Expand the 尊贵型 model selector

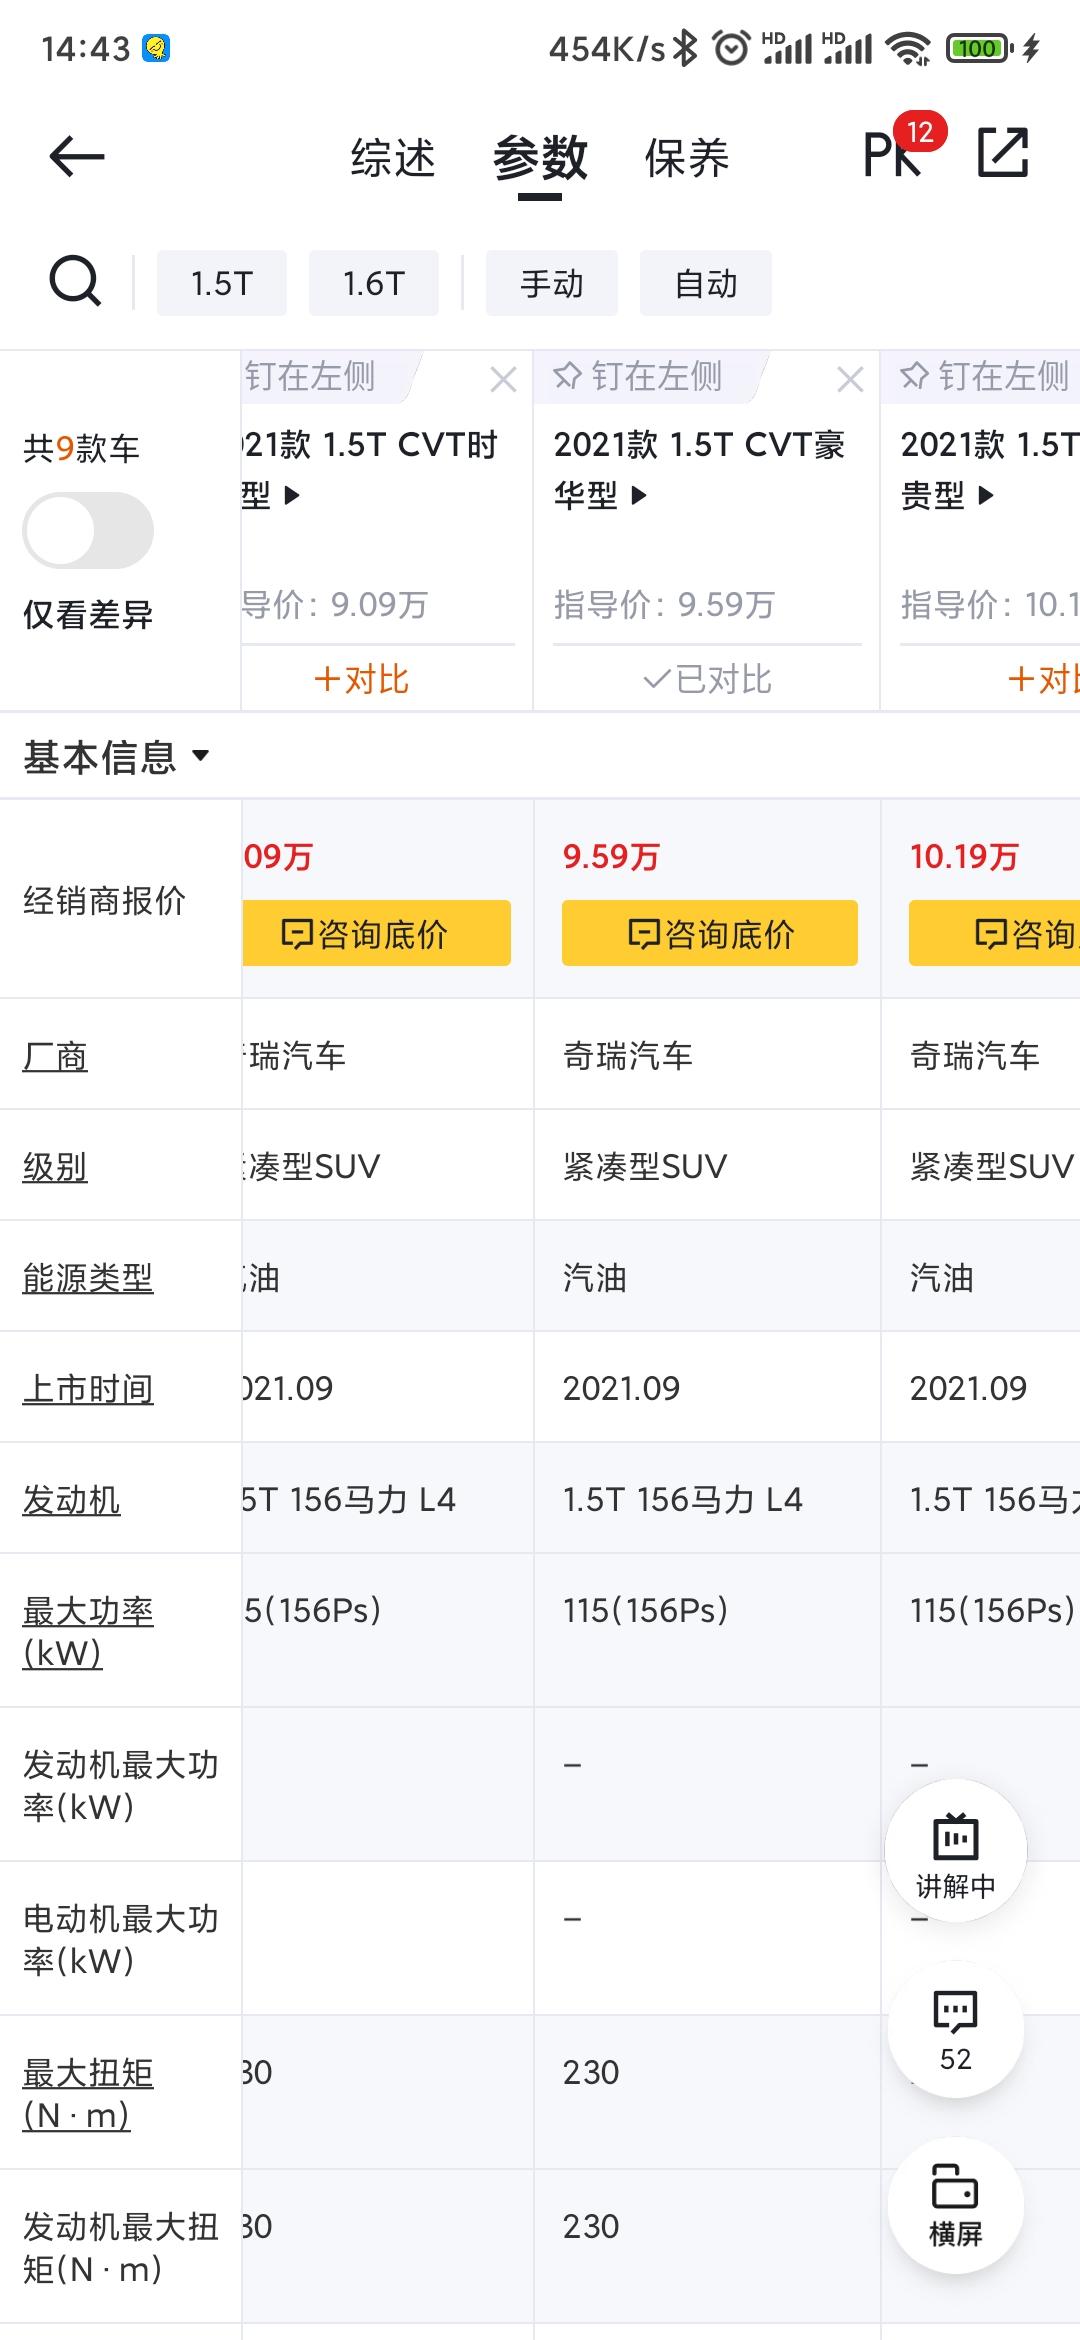pyautogui.click(x=990, y=469)
